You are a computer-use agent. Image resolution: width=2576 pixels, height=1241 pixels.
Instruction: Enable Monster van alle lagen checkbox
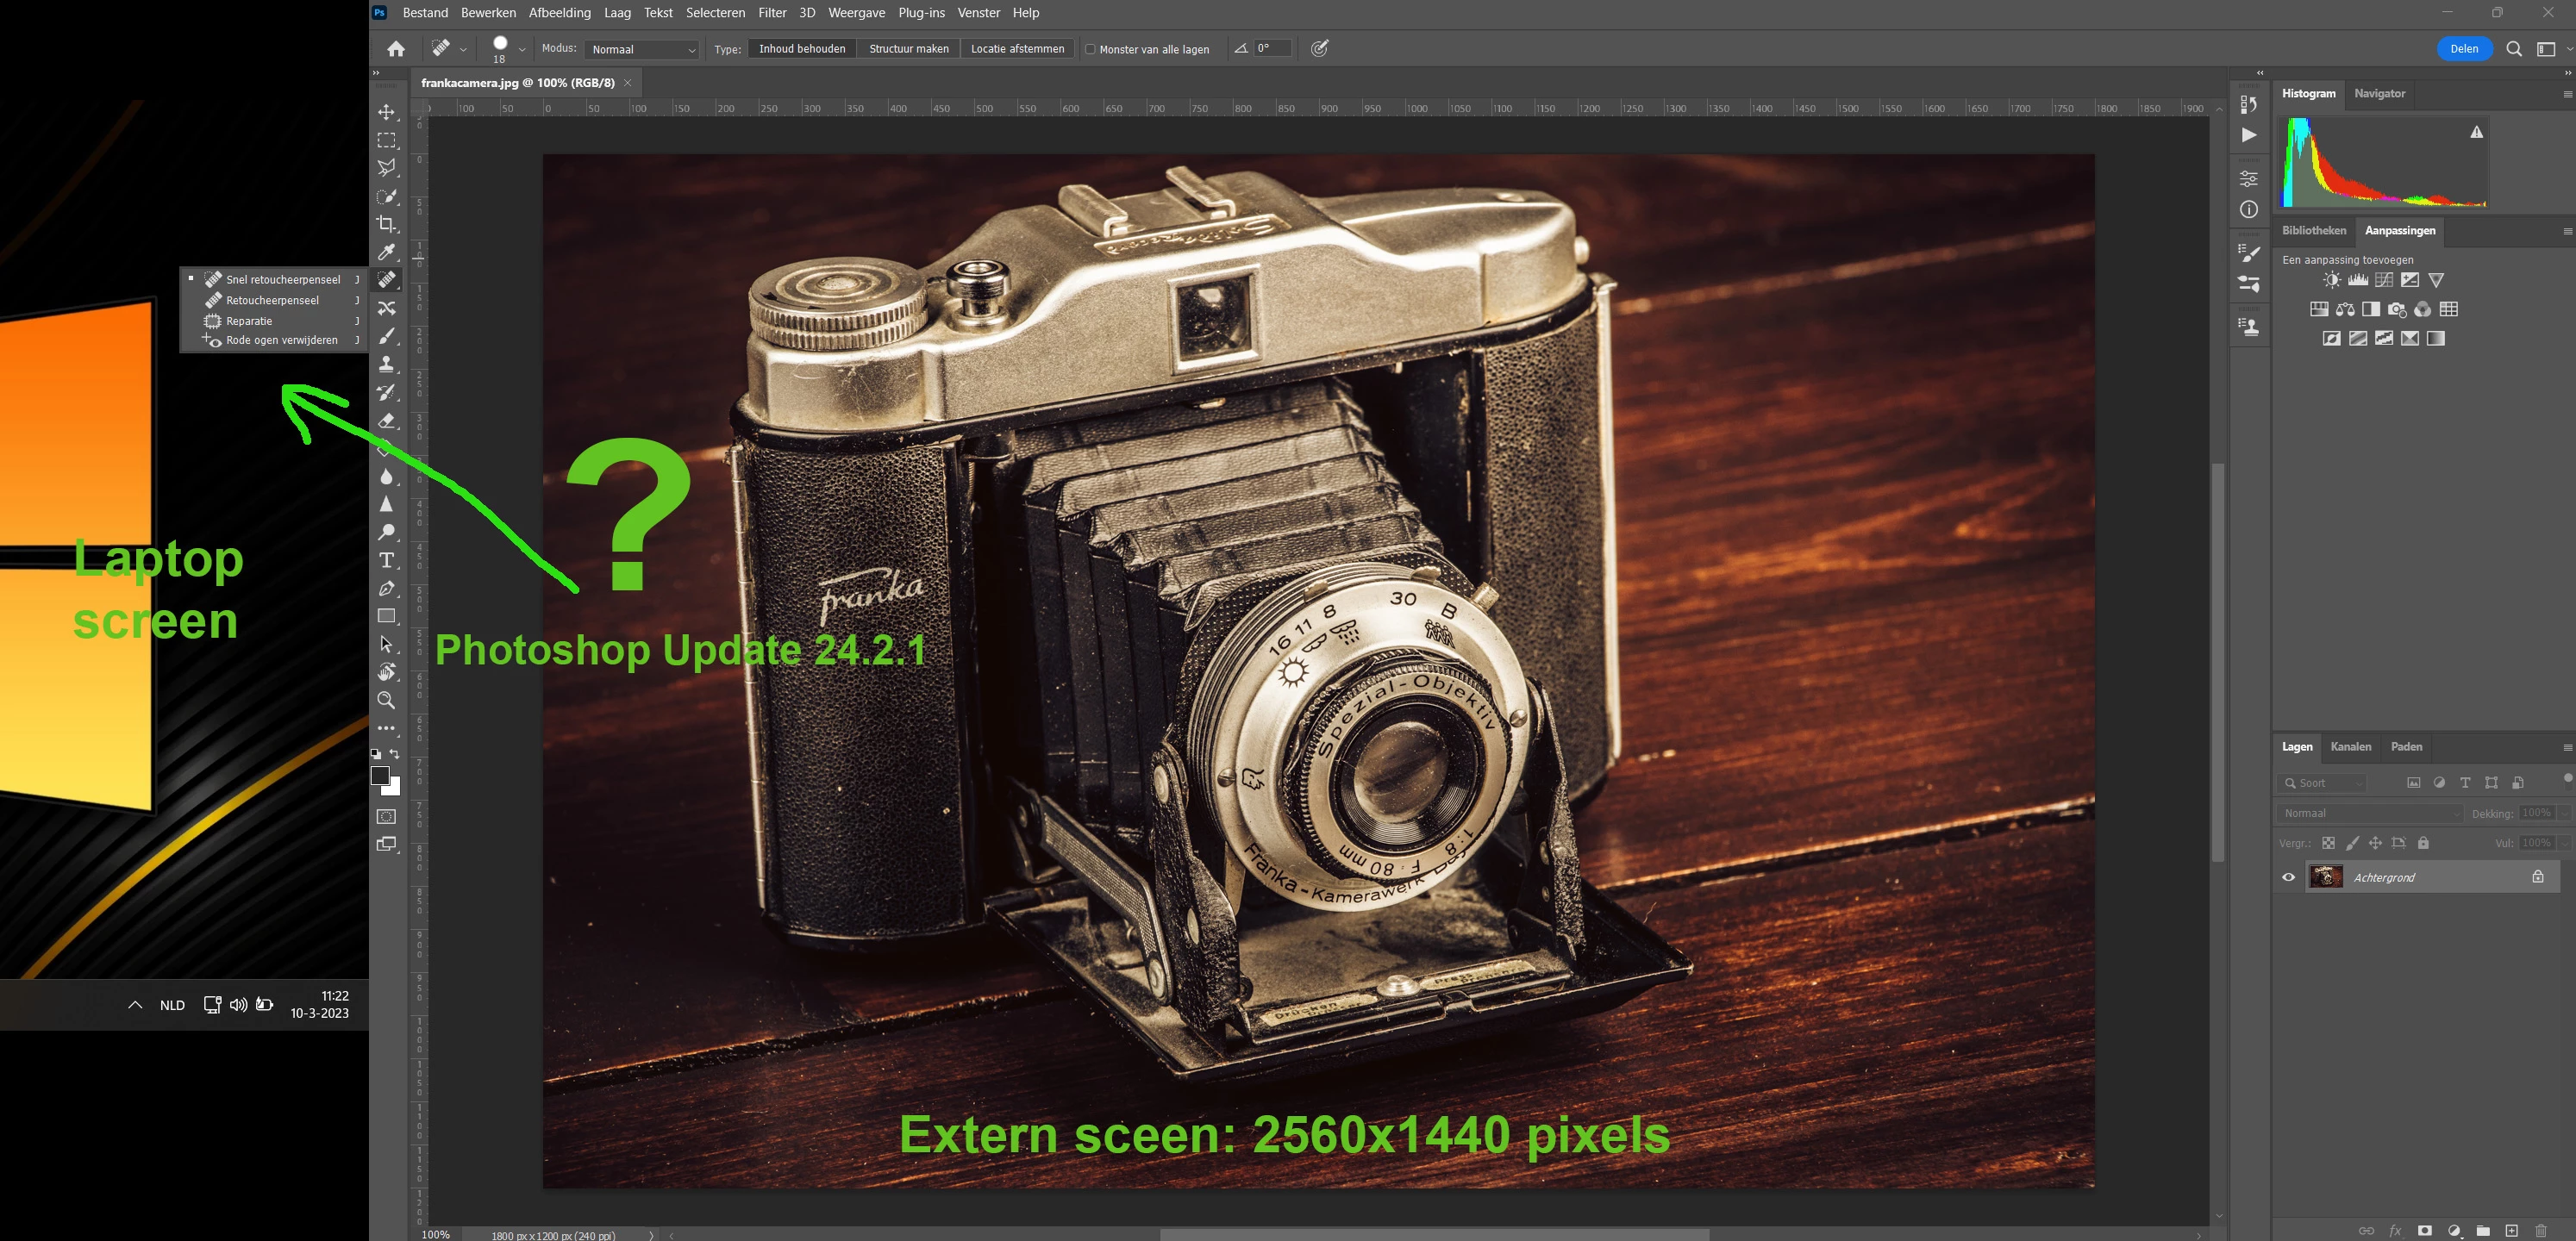coord(1091,49)
